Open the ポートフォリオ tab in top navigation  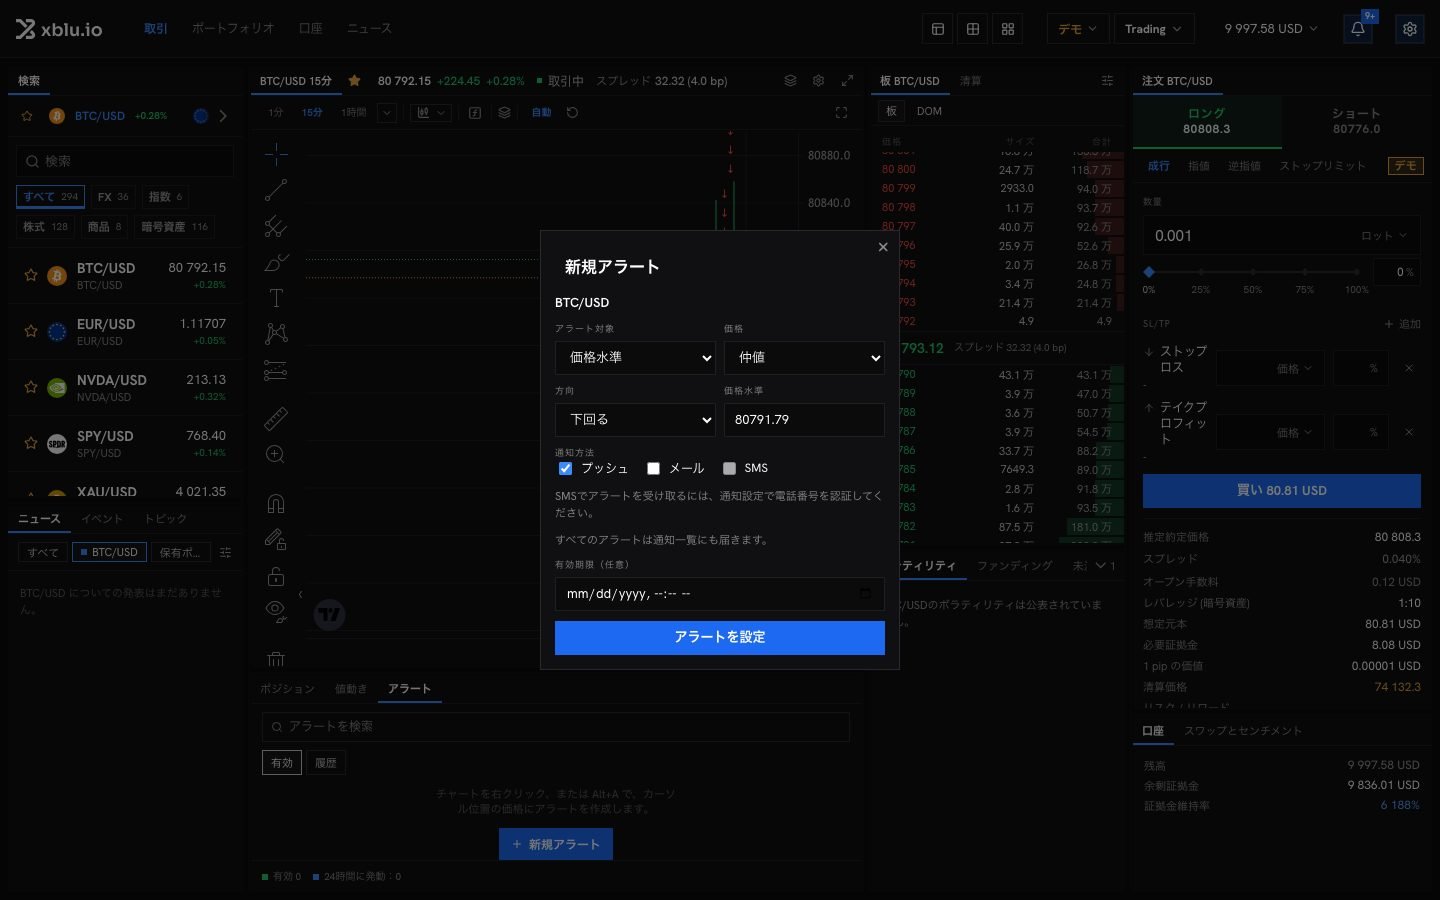tap(233, 29)
